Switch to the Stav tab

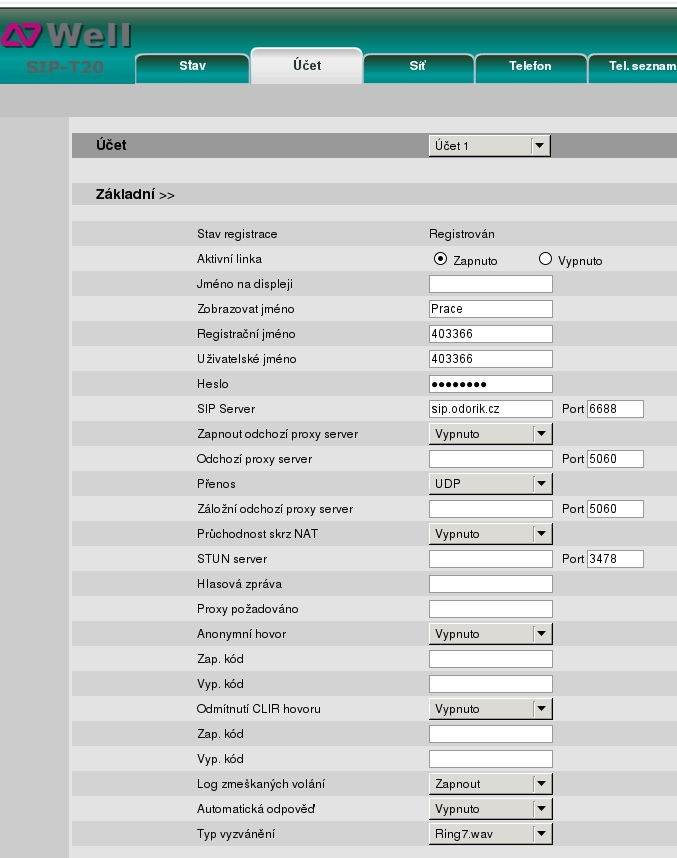(192, 66)
